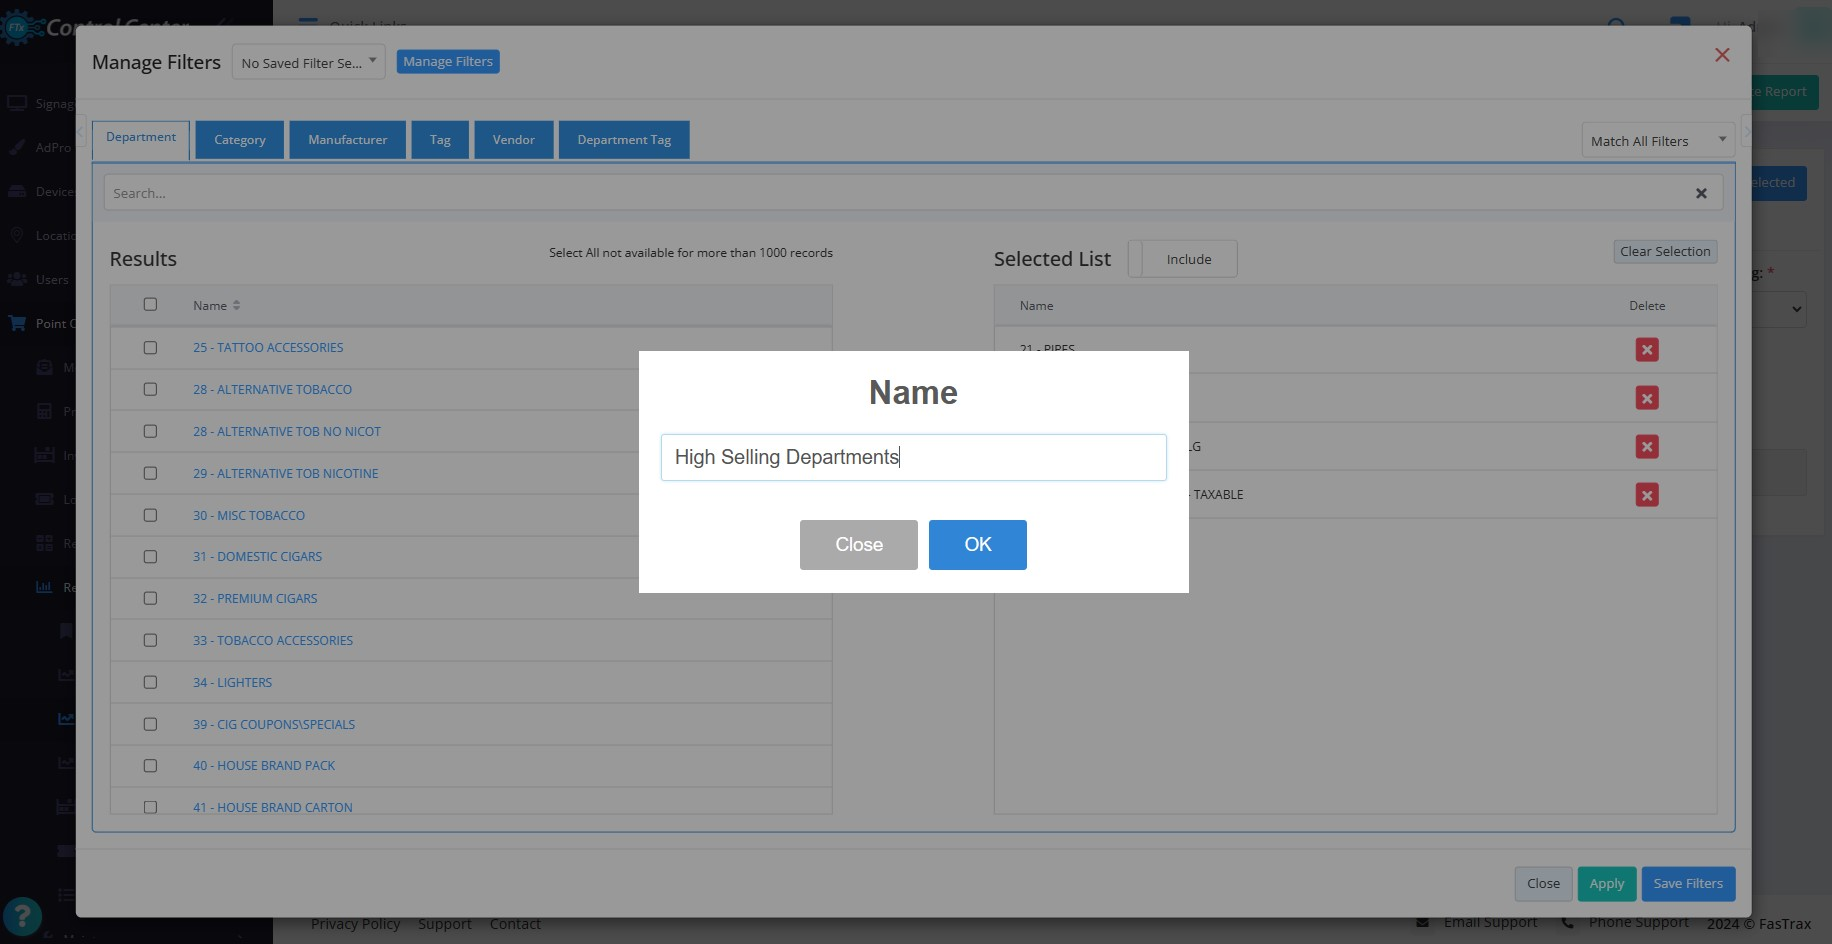This screenshot has height=944, width=1832.
Task: Delete the 21 - PIPES row from Selected List
Action: coord(1646,350)
